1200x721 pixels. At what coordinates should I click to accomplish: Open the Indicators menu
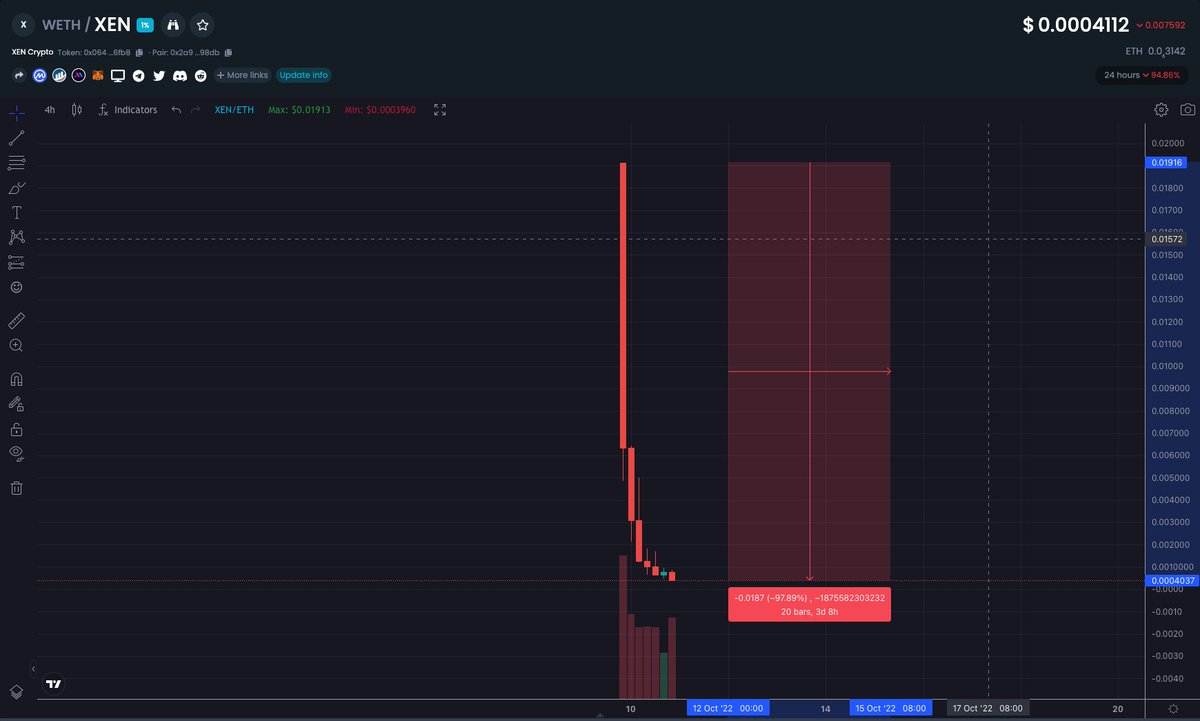point(127,110)
